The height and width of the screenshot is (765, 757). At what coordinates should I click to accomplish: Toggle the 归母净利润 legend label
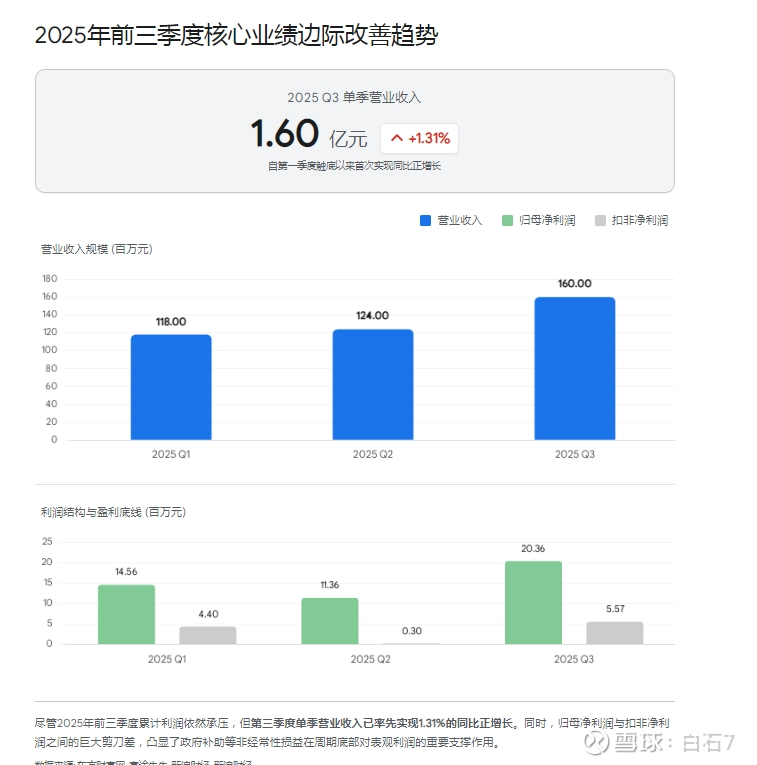(547, 221)
